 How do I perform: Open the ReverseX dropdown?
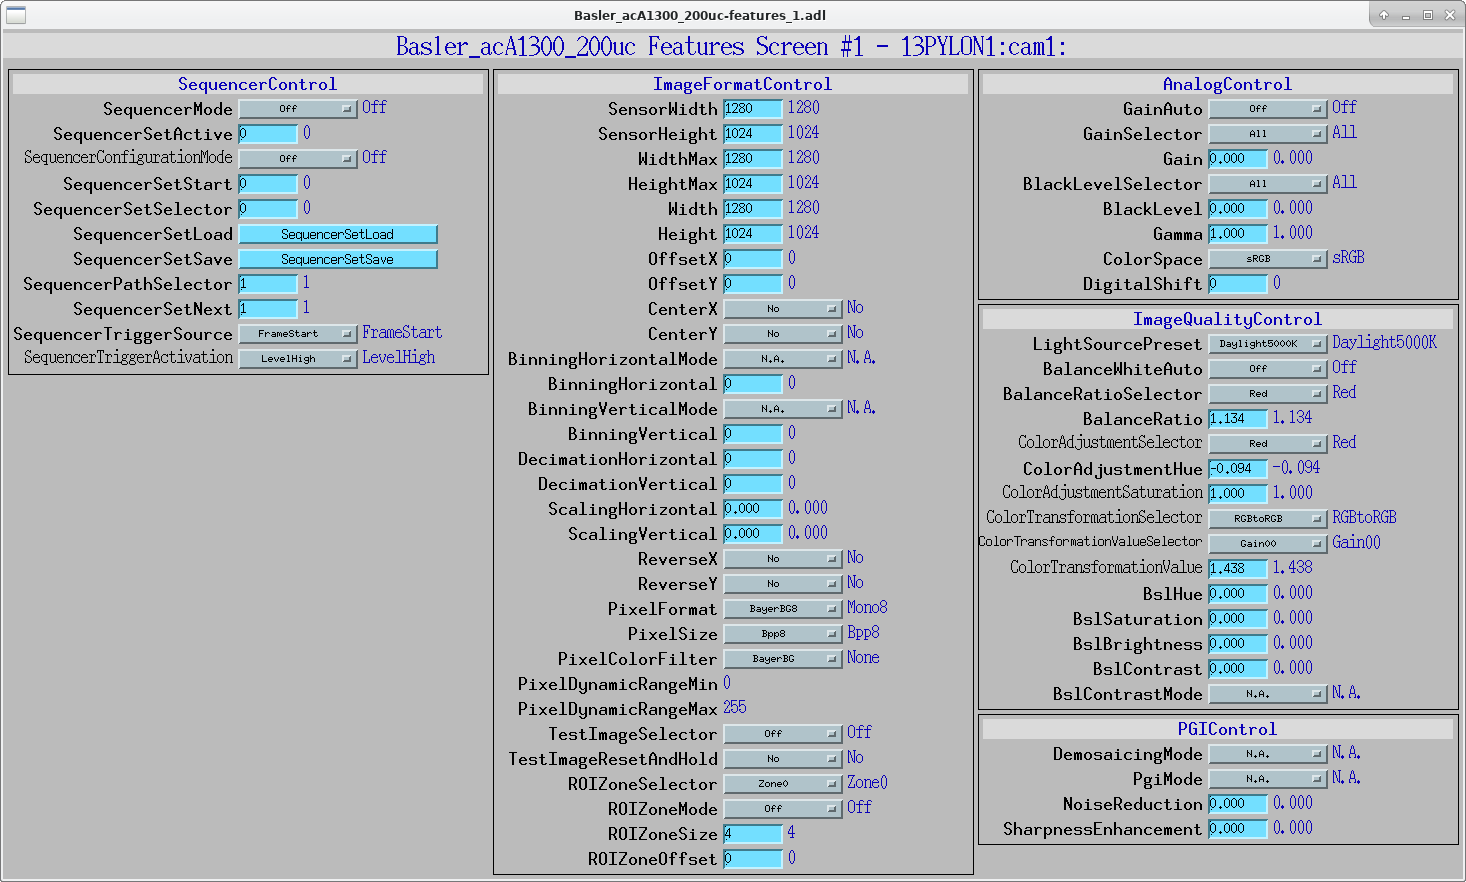pyautogui.click(x=783, y=558)
